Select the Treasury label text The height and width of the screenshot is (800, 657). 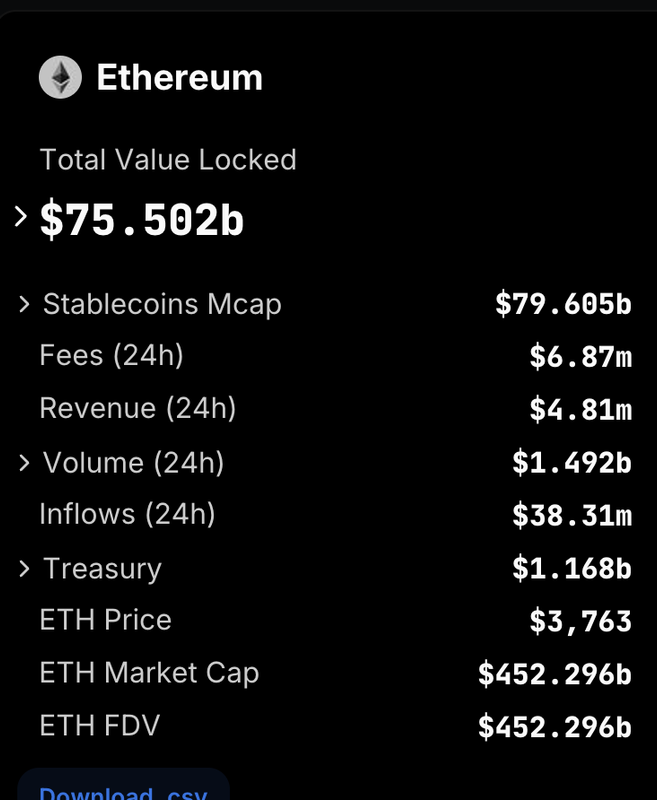click(x=103, y=569)
